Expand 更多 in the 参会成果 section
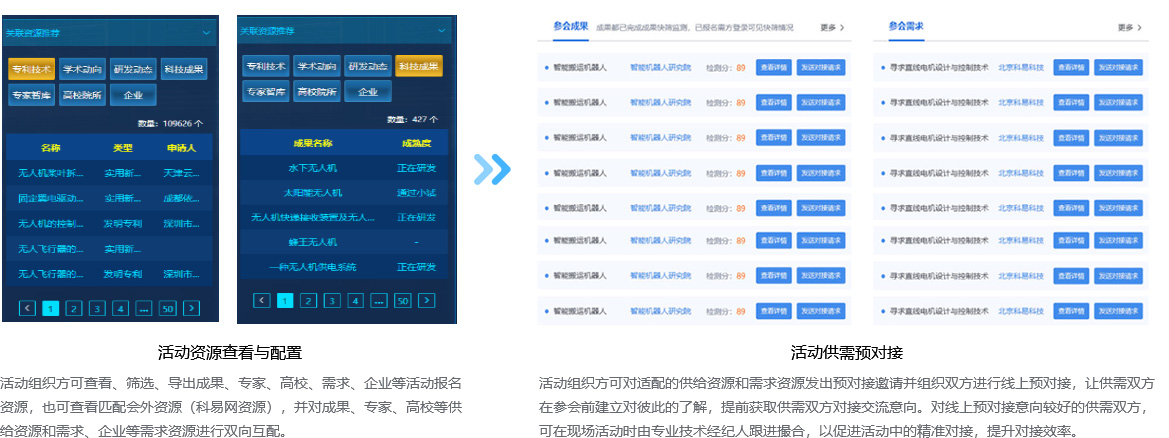This screenshot has height=438, width=1169. [x=832, y=28]
